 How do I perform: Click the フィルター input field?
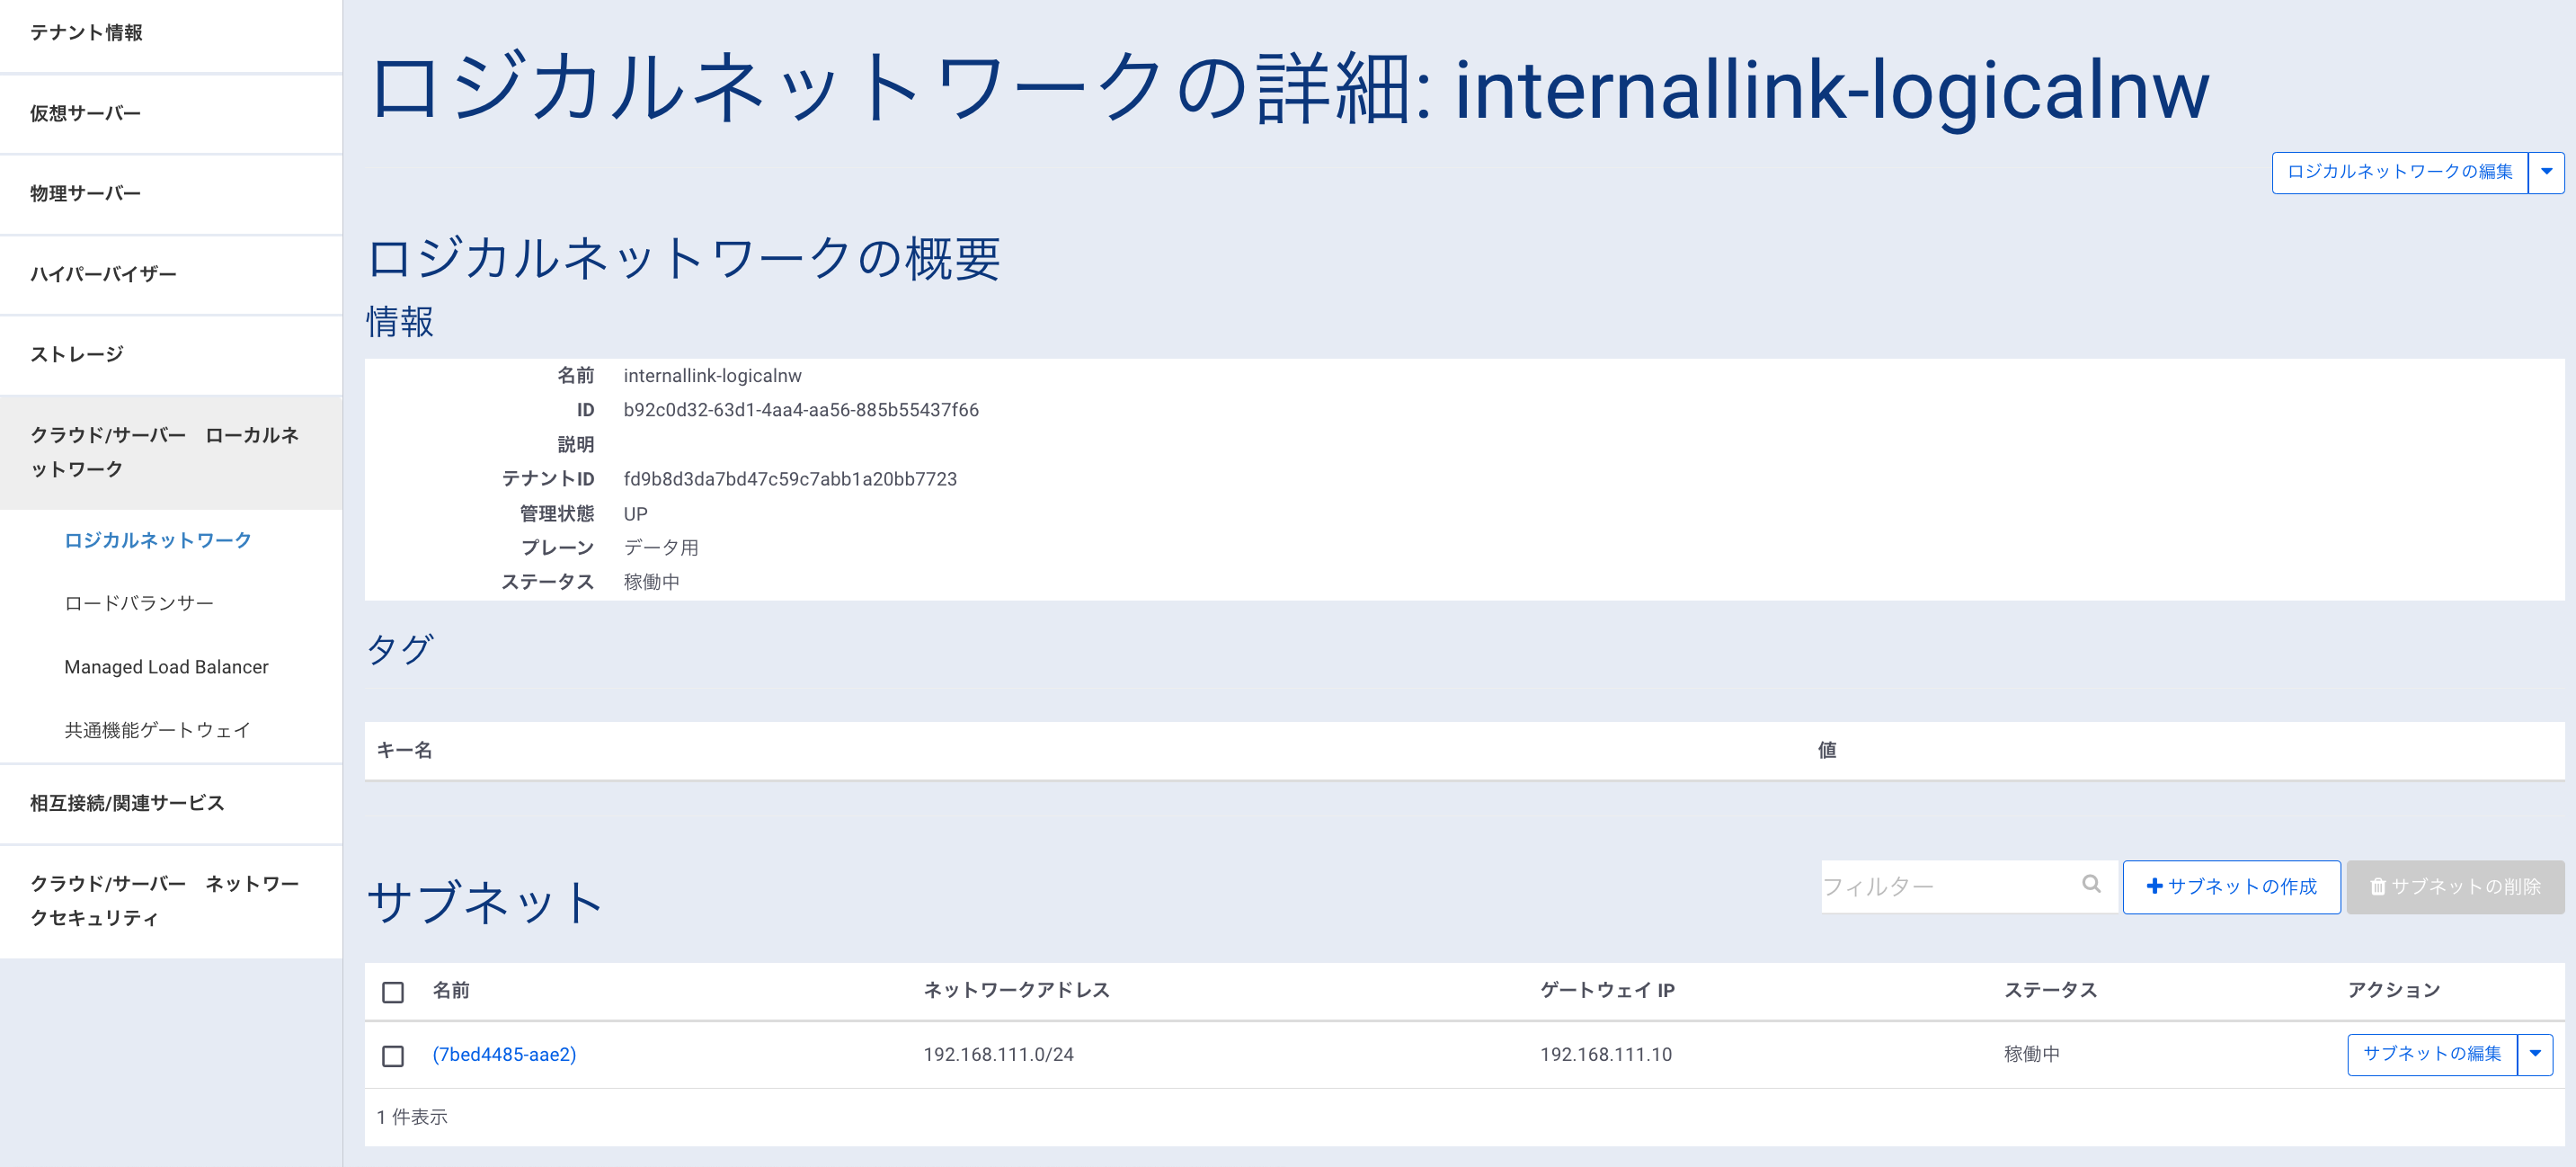(x=1950, y=886)
